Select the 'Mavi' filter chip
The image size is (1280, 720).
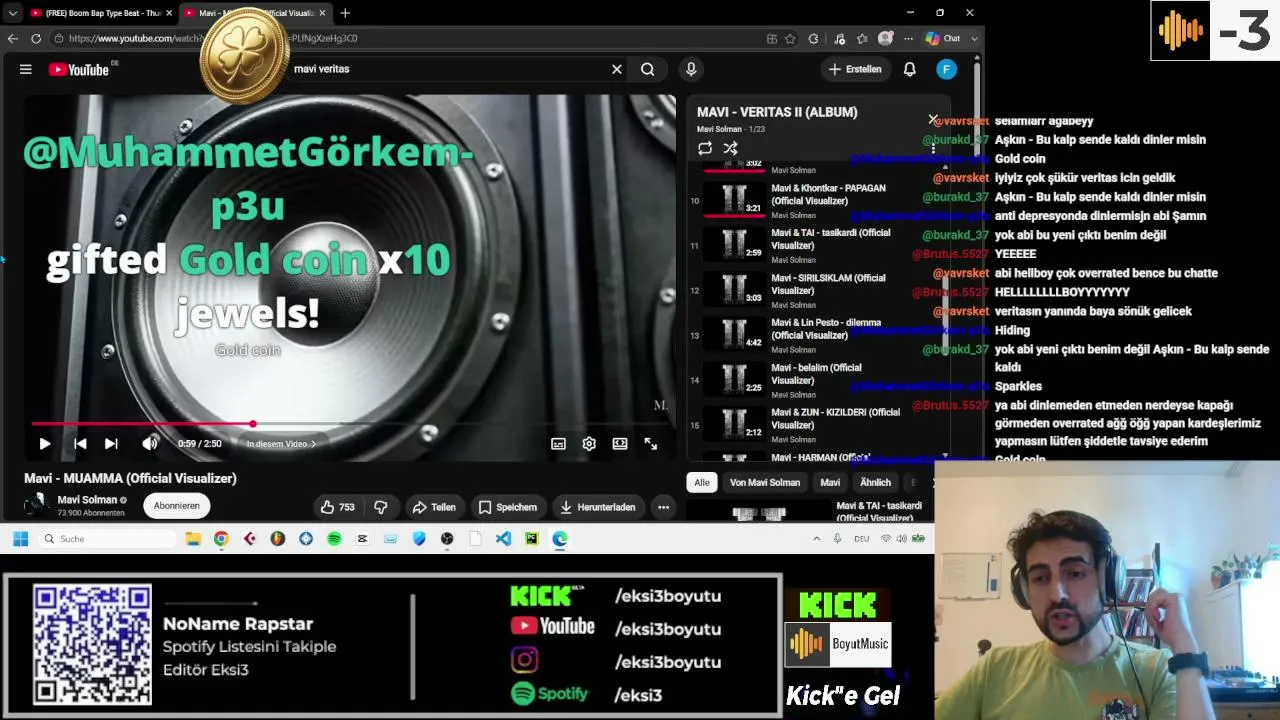click(x=830, y=483)
